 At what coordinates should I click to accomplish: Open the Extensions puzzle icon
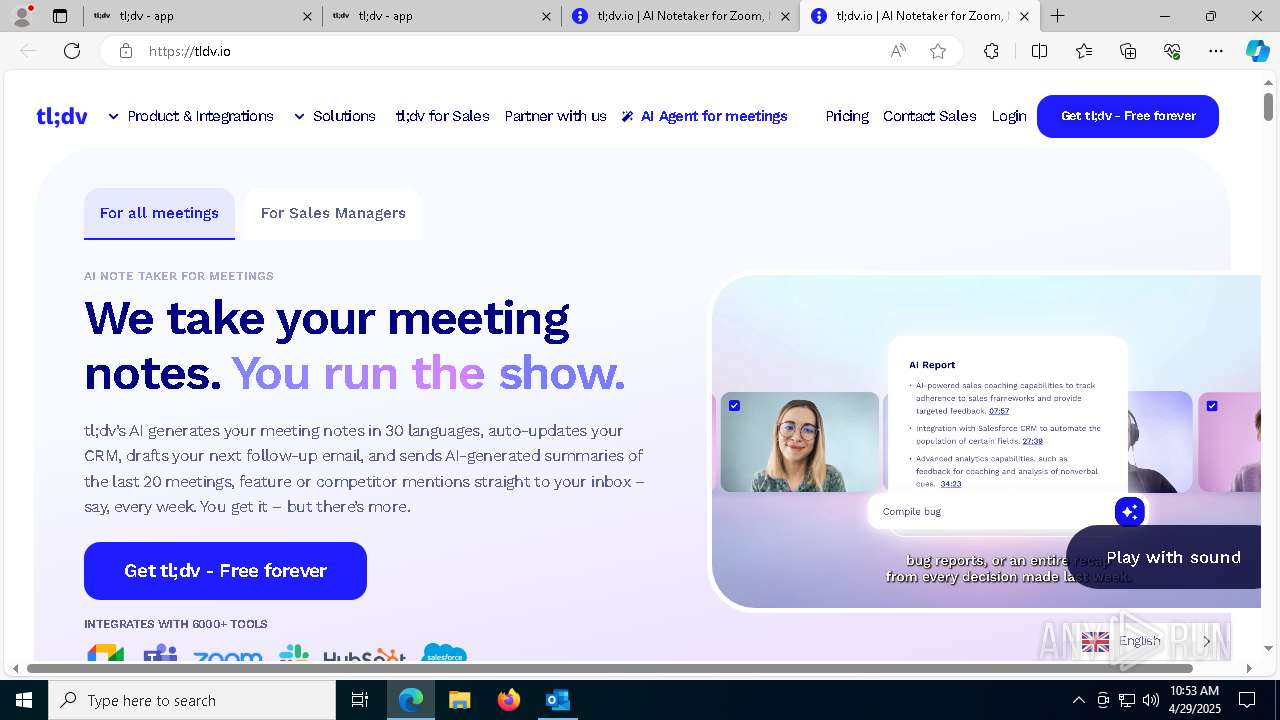pos(991,51)
